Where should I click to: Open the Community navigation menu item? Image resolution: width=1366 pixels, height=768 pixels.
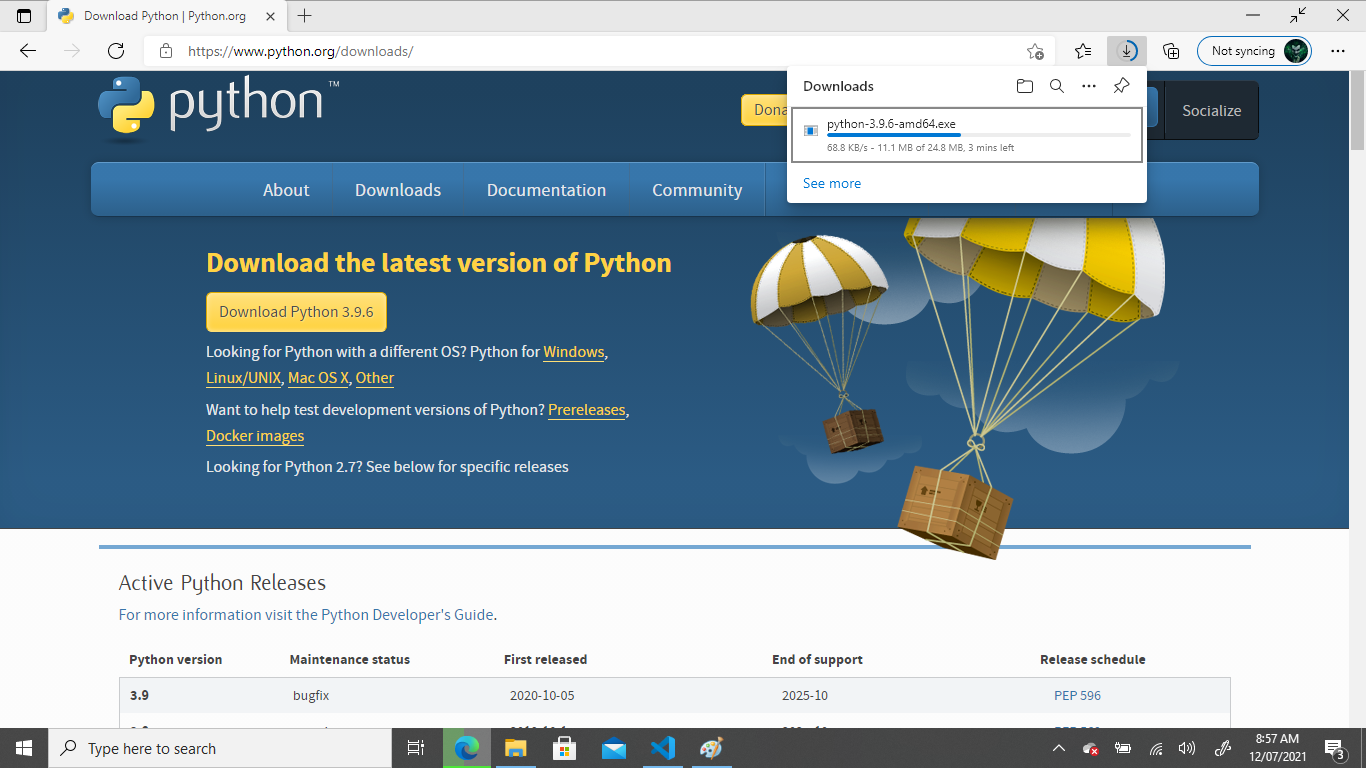coord(697,190)
